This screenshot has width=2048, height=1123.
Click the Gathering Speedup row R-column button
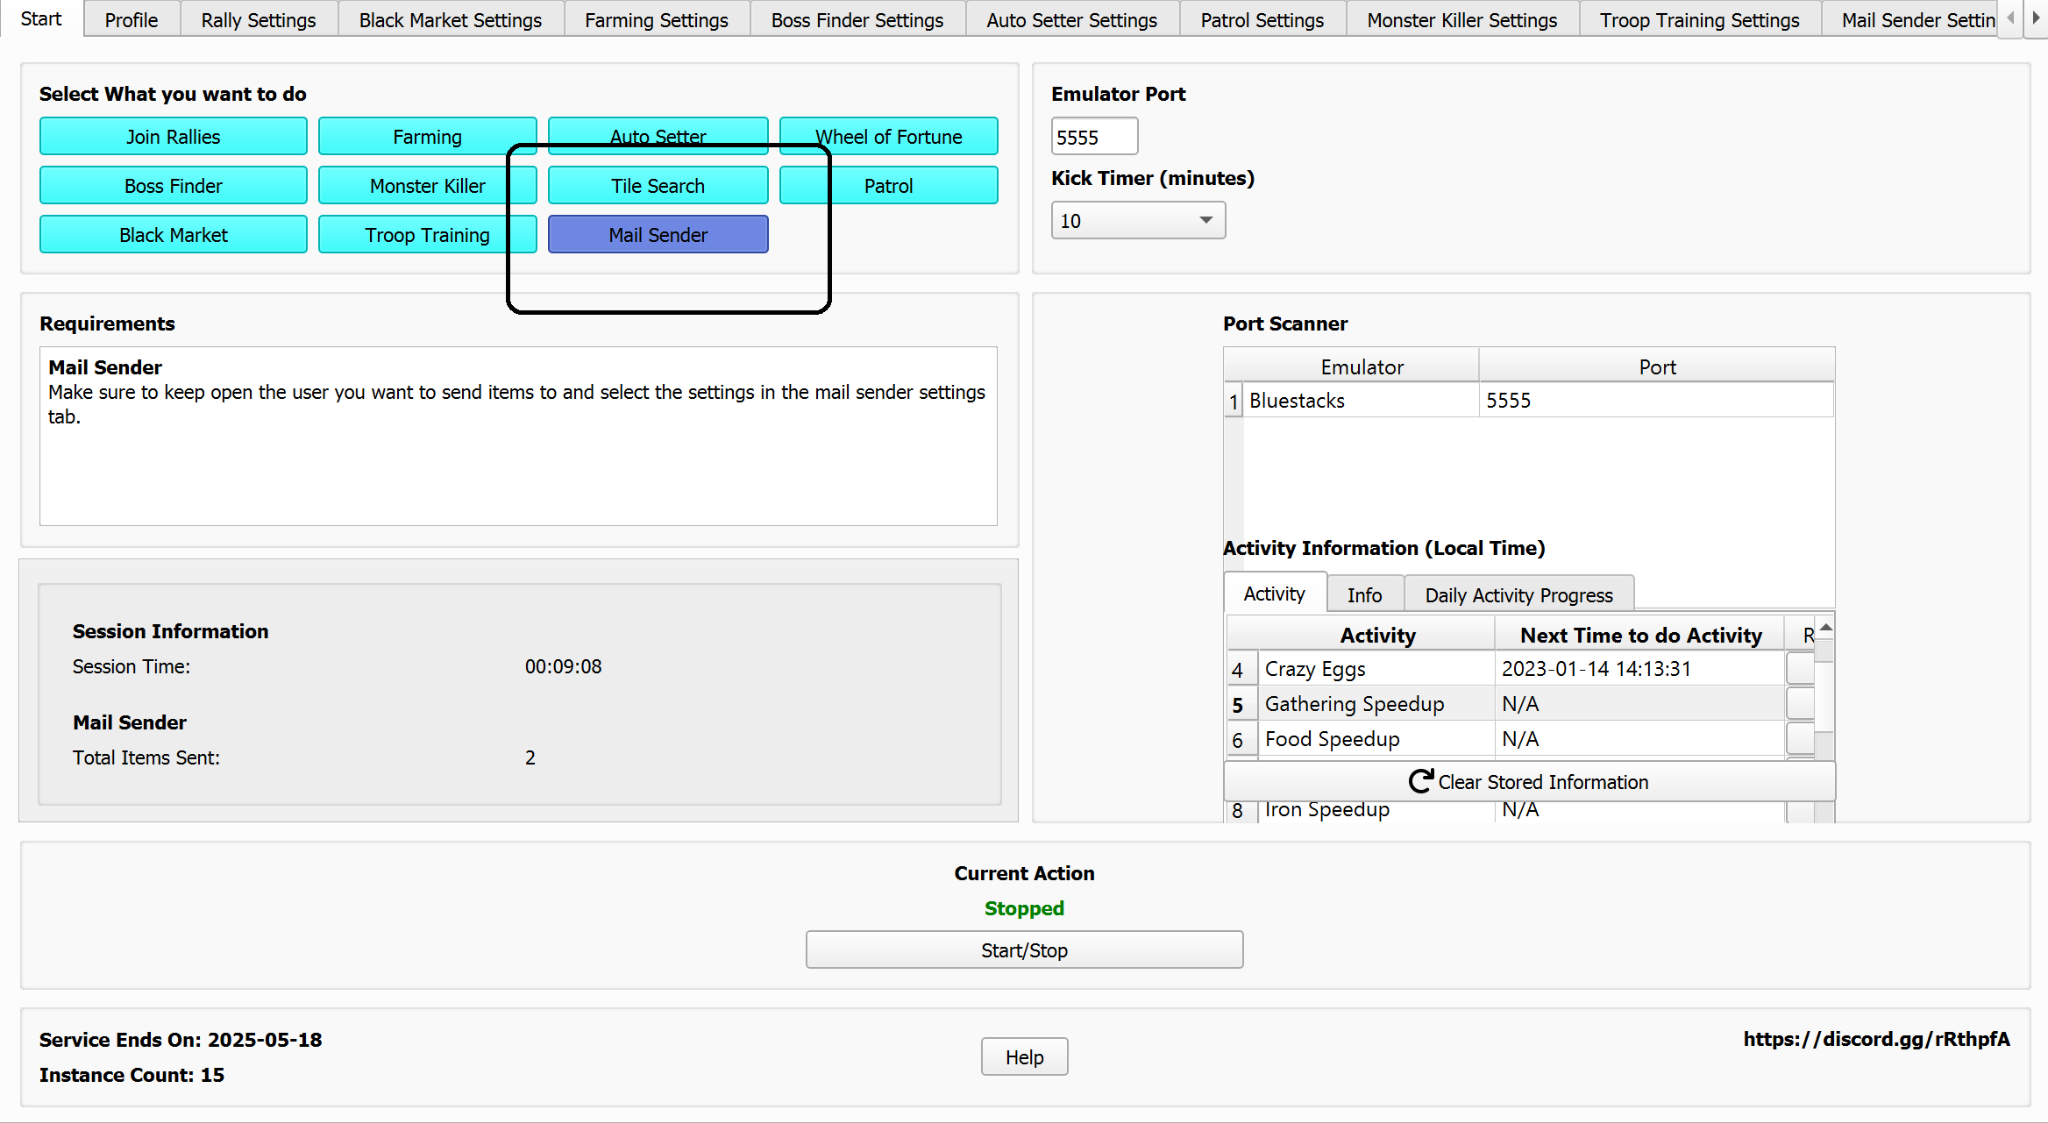coord(1800,703)
